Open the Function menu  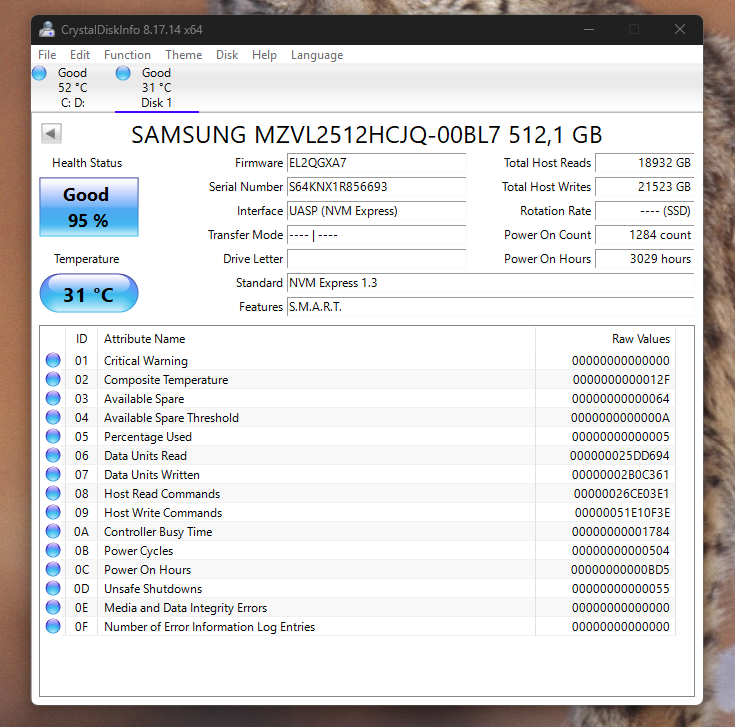click(127, 55)
